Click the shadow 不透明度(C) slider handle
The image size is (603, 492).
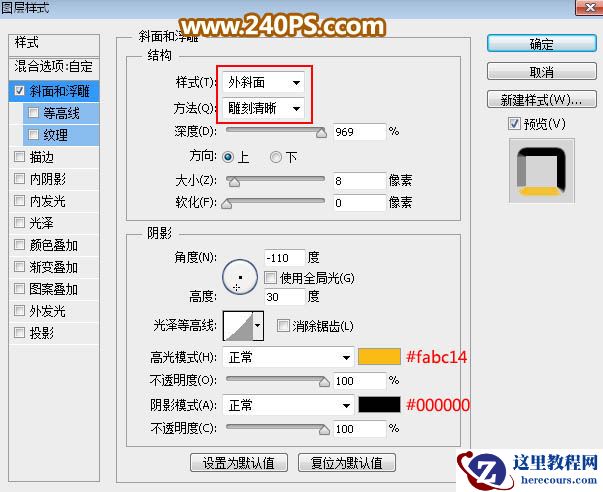324,430
